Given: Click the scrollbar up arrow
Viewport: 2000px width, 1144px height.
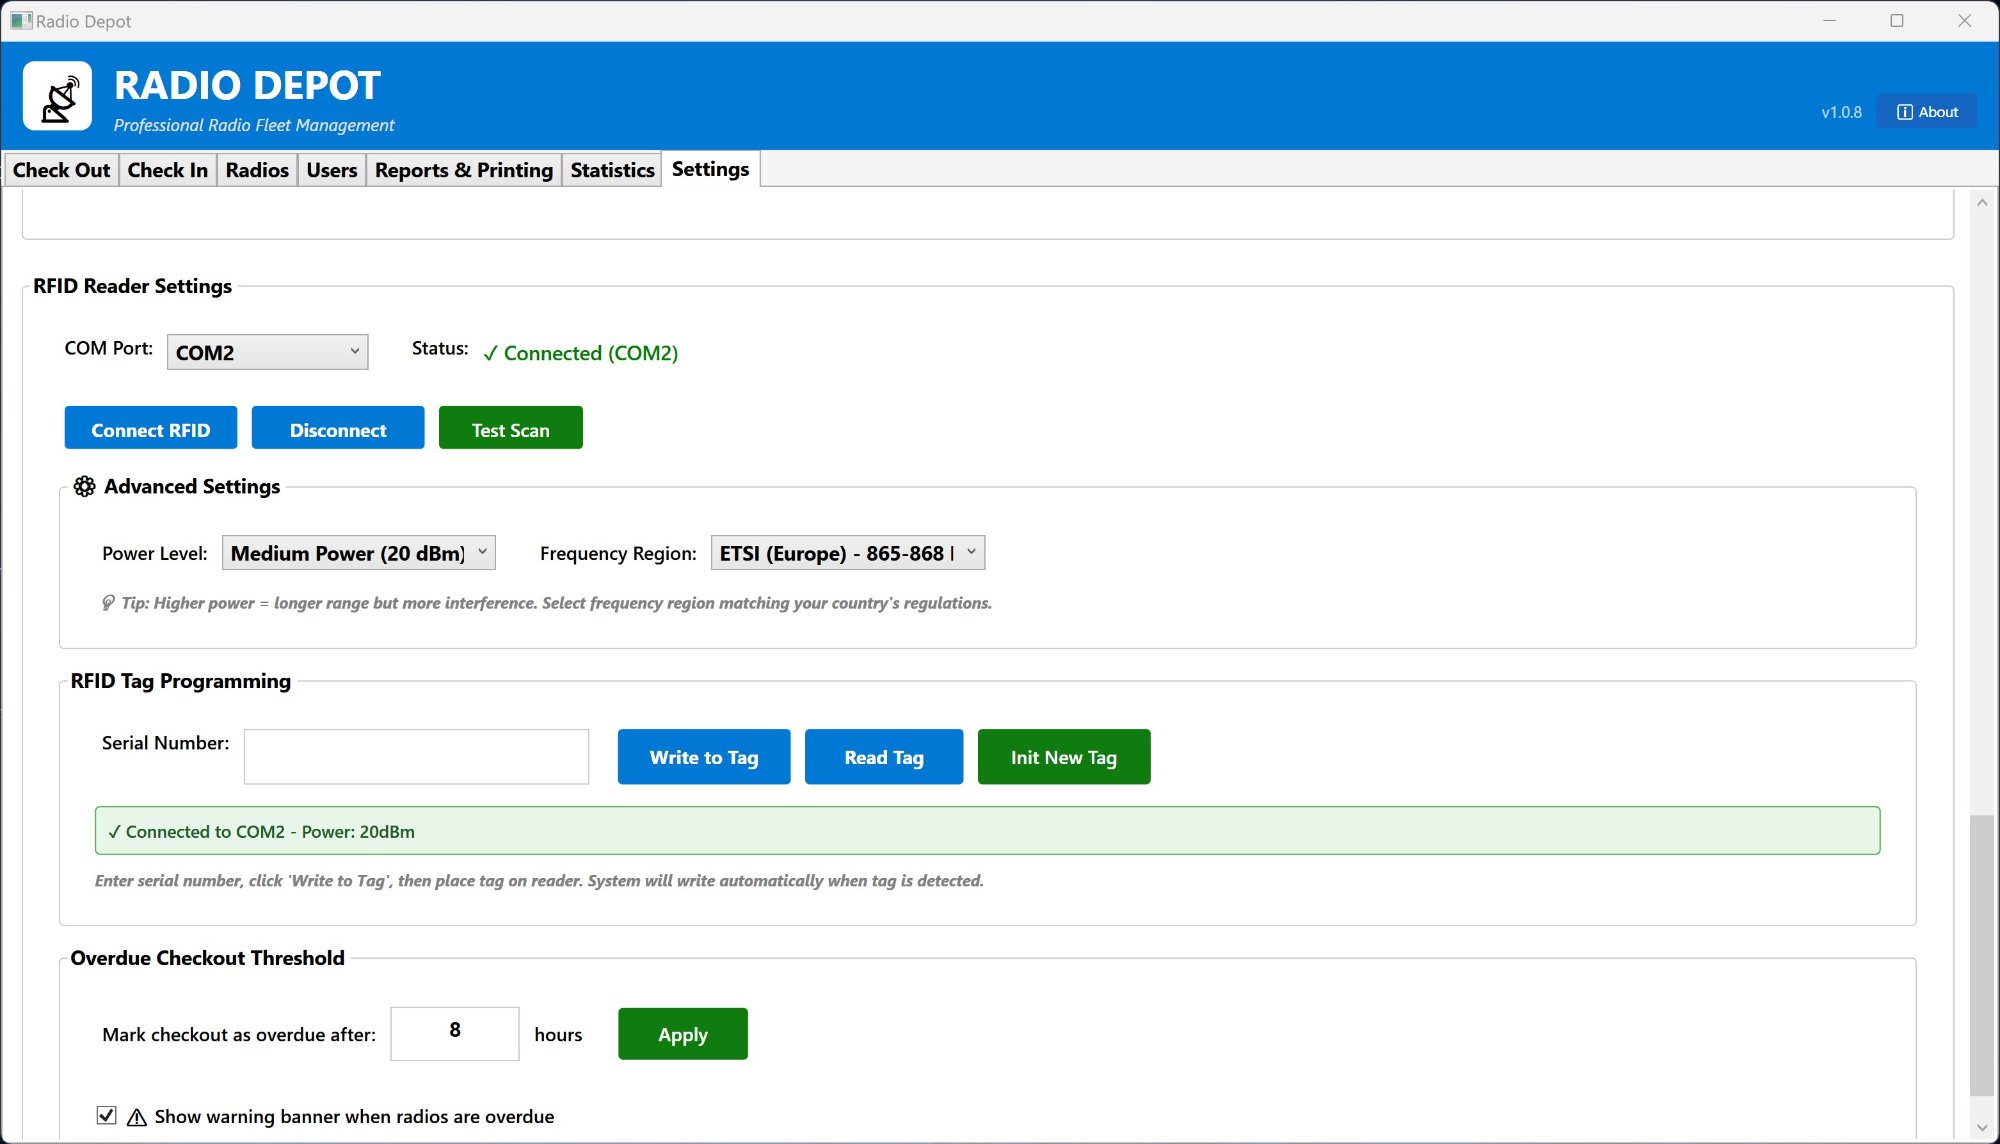Looking at the screenshot, I should pos(1982,203).
